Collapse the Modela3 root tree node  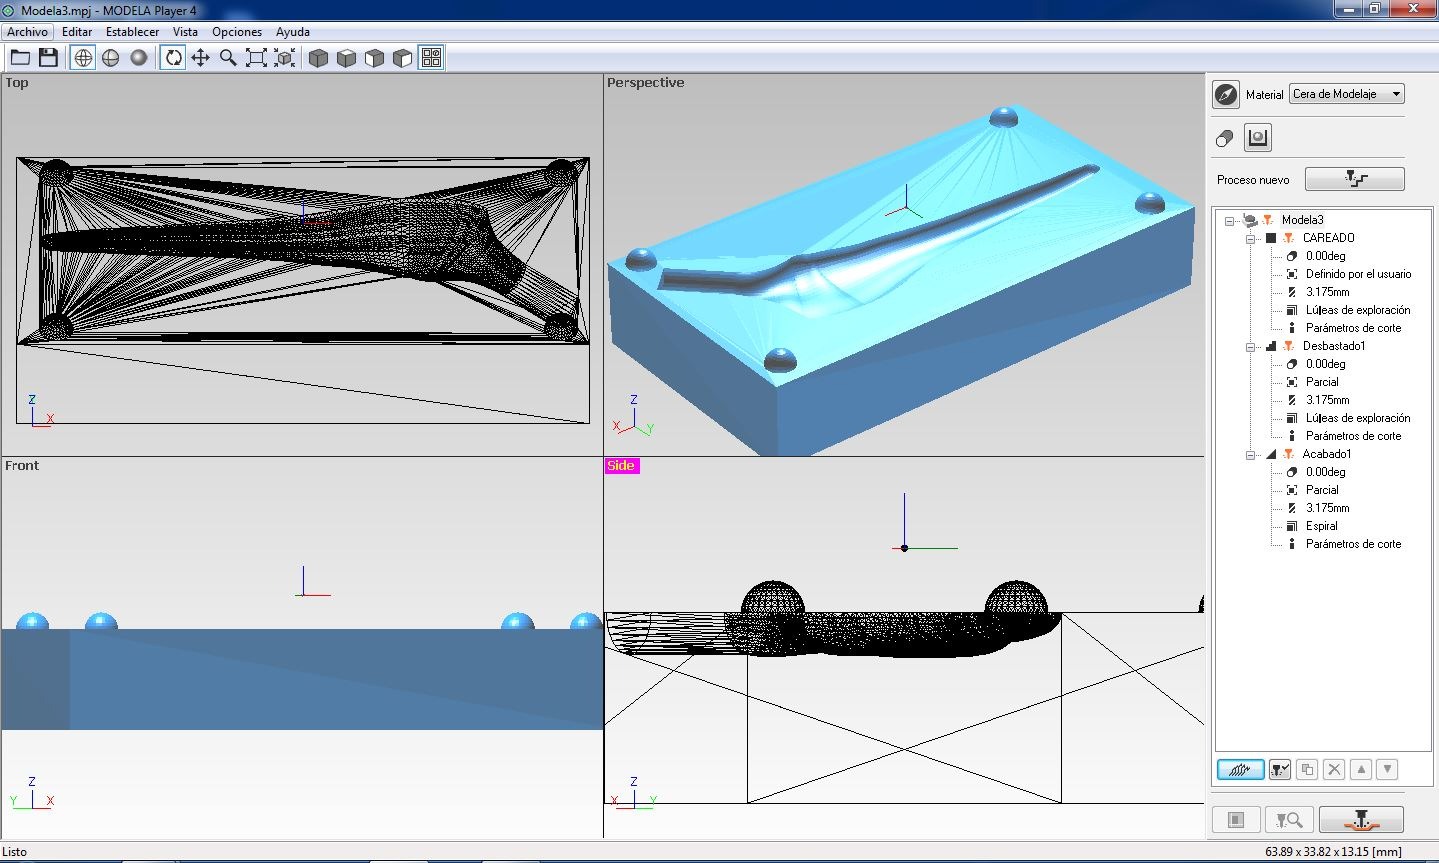1230,221
